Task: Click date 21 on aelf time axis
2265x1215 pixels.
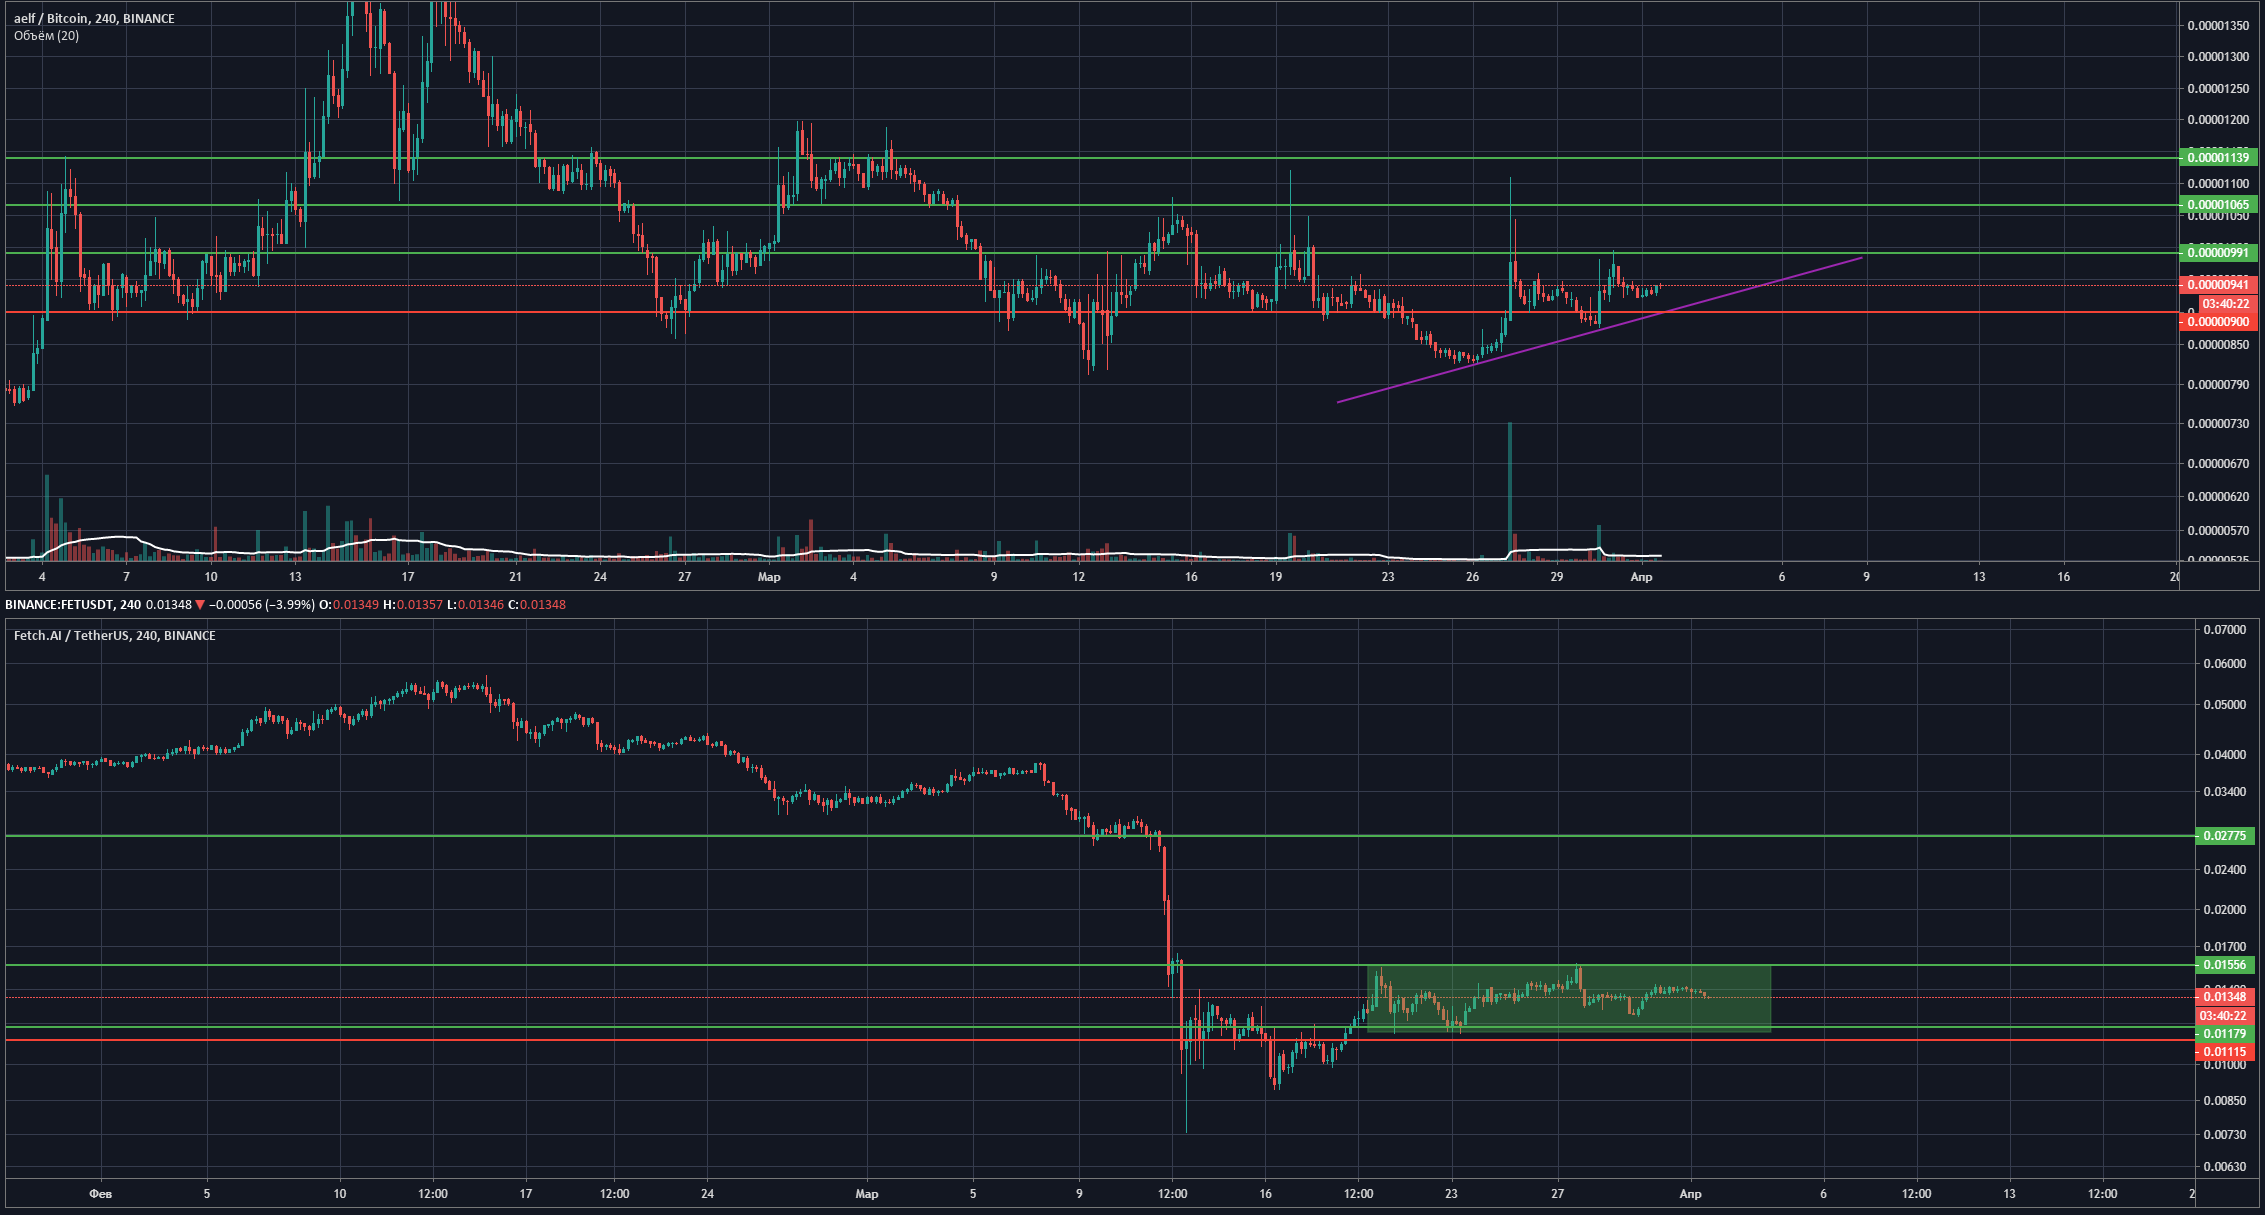Action: click(x=515, y=577)
